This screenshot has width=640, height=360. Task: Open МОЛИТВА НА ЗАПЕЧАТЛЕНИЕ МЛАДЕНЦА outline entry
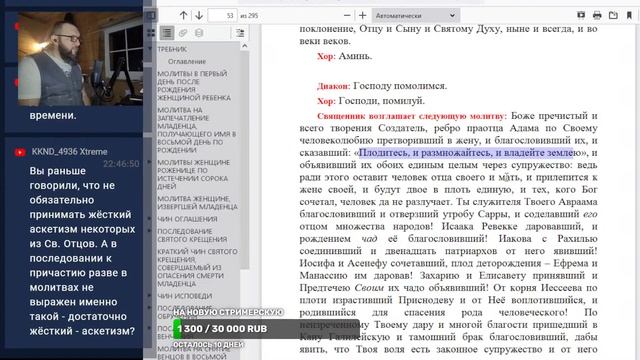197,130
